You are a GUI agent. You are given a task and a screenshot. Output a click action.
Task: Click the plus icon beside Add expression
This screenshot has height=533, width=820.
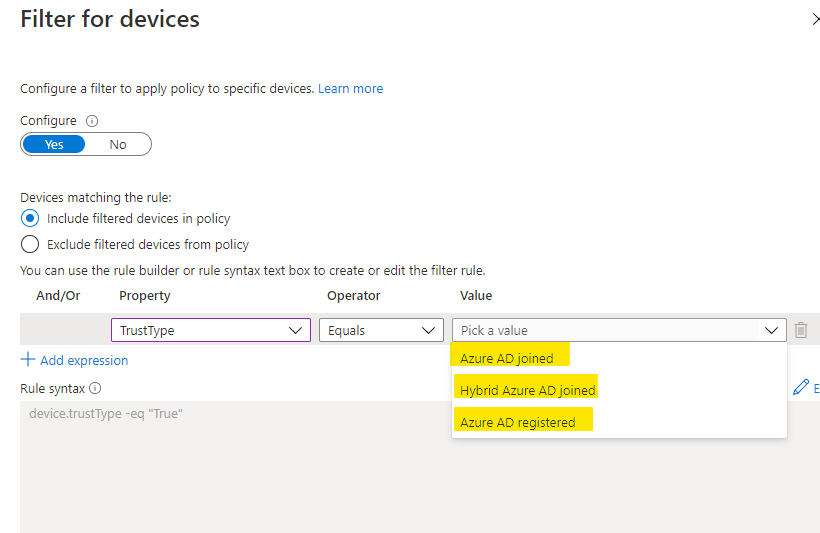tap(28, 359)
